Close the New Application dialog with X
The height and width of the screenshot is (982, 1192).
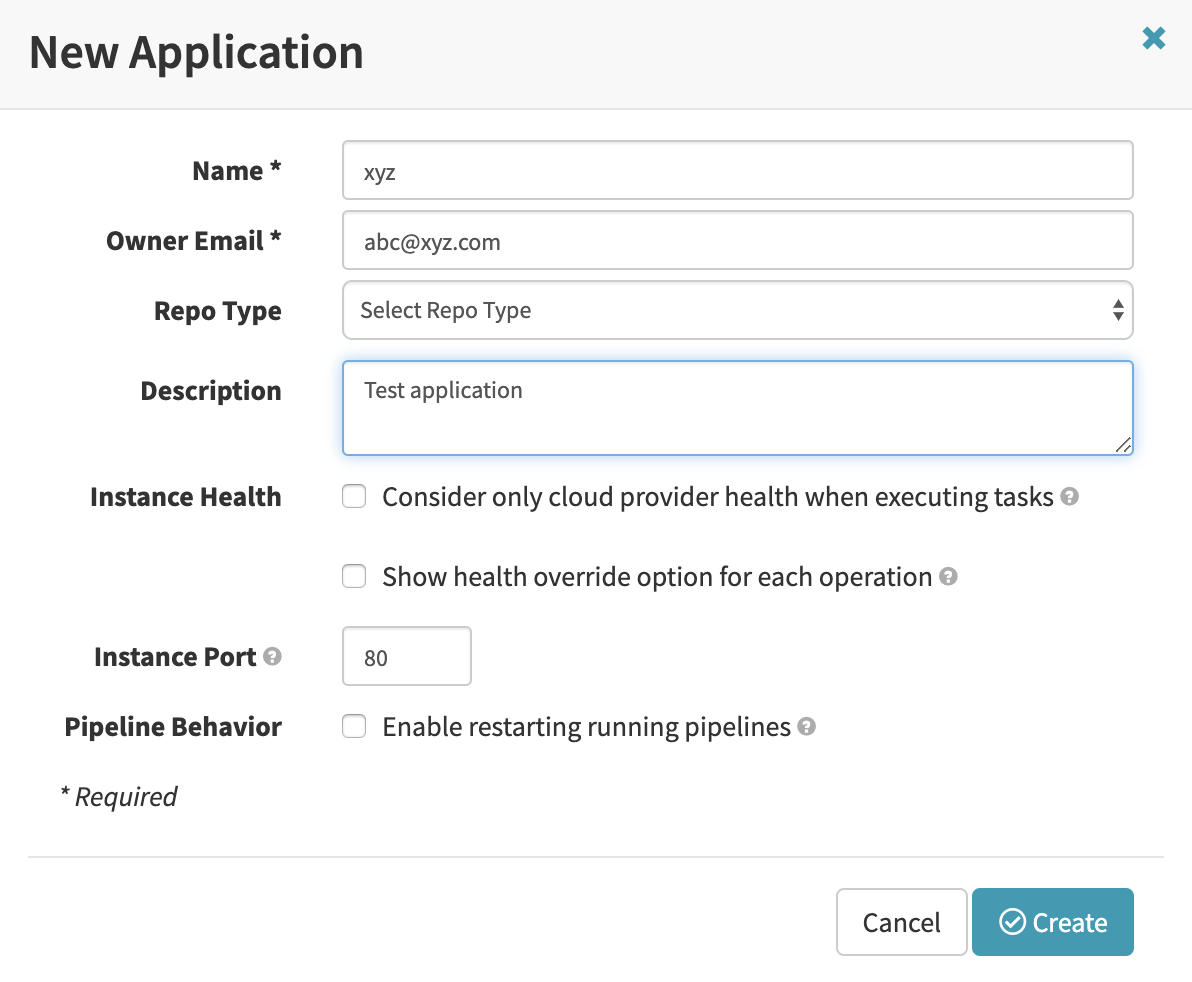click(x=1153, y=39)
